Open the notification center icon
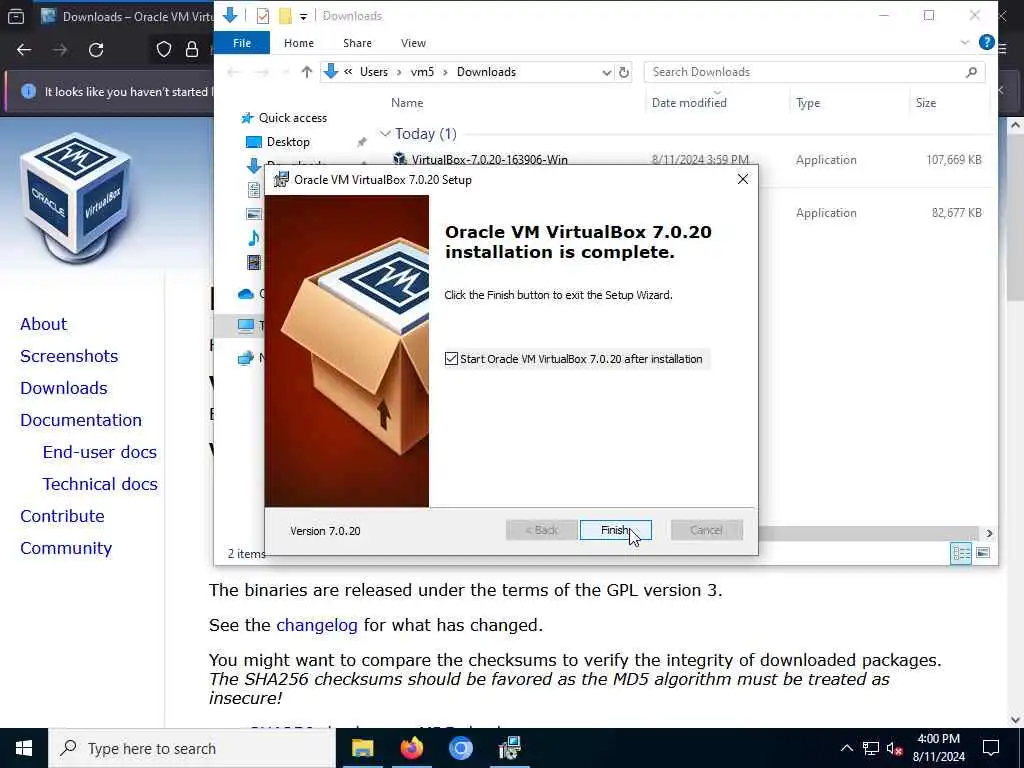The image size is (1024, 768). 991,748
